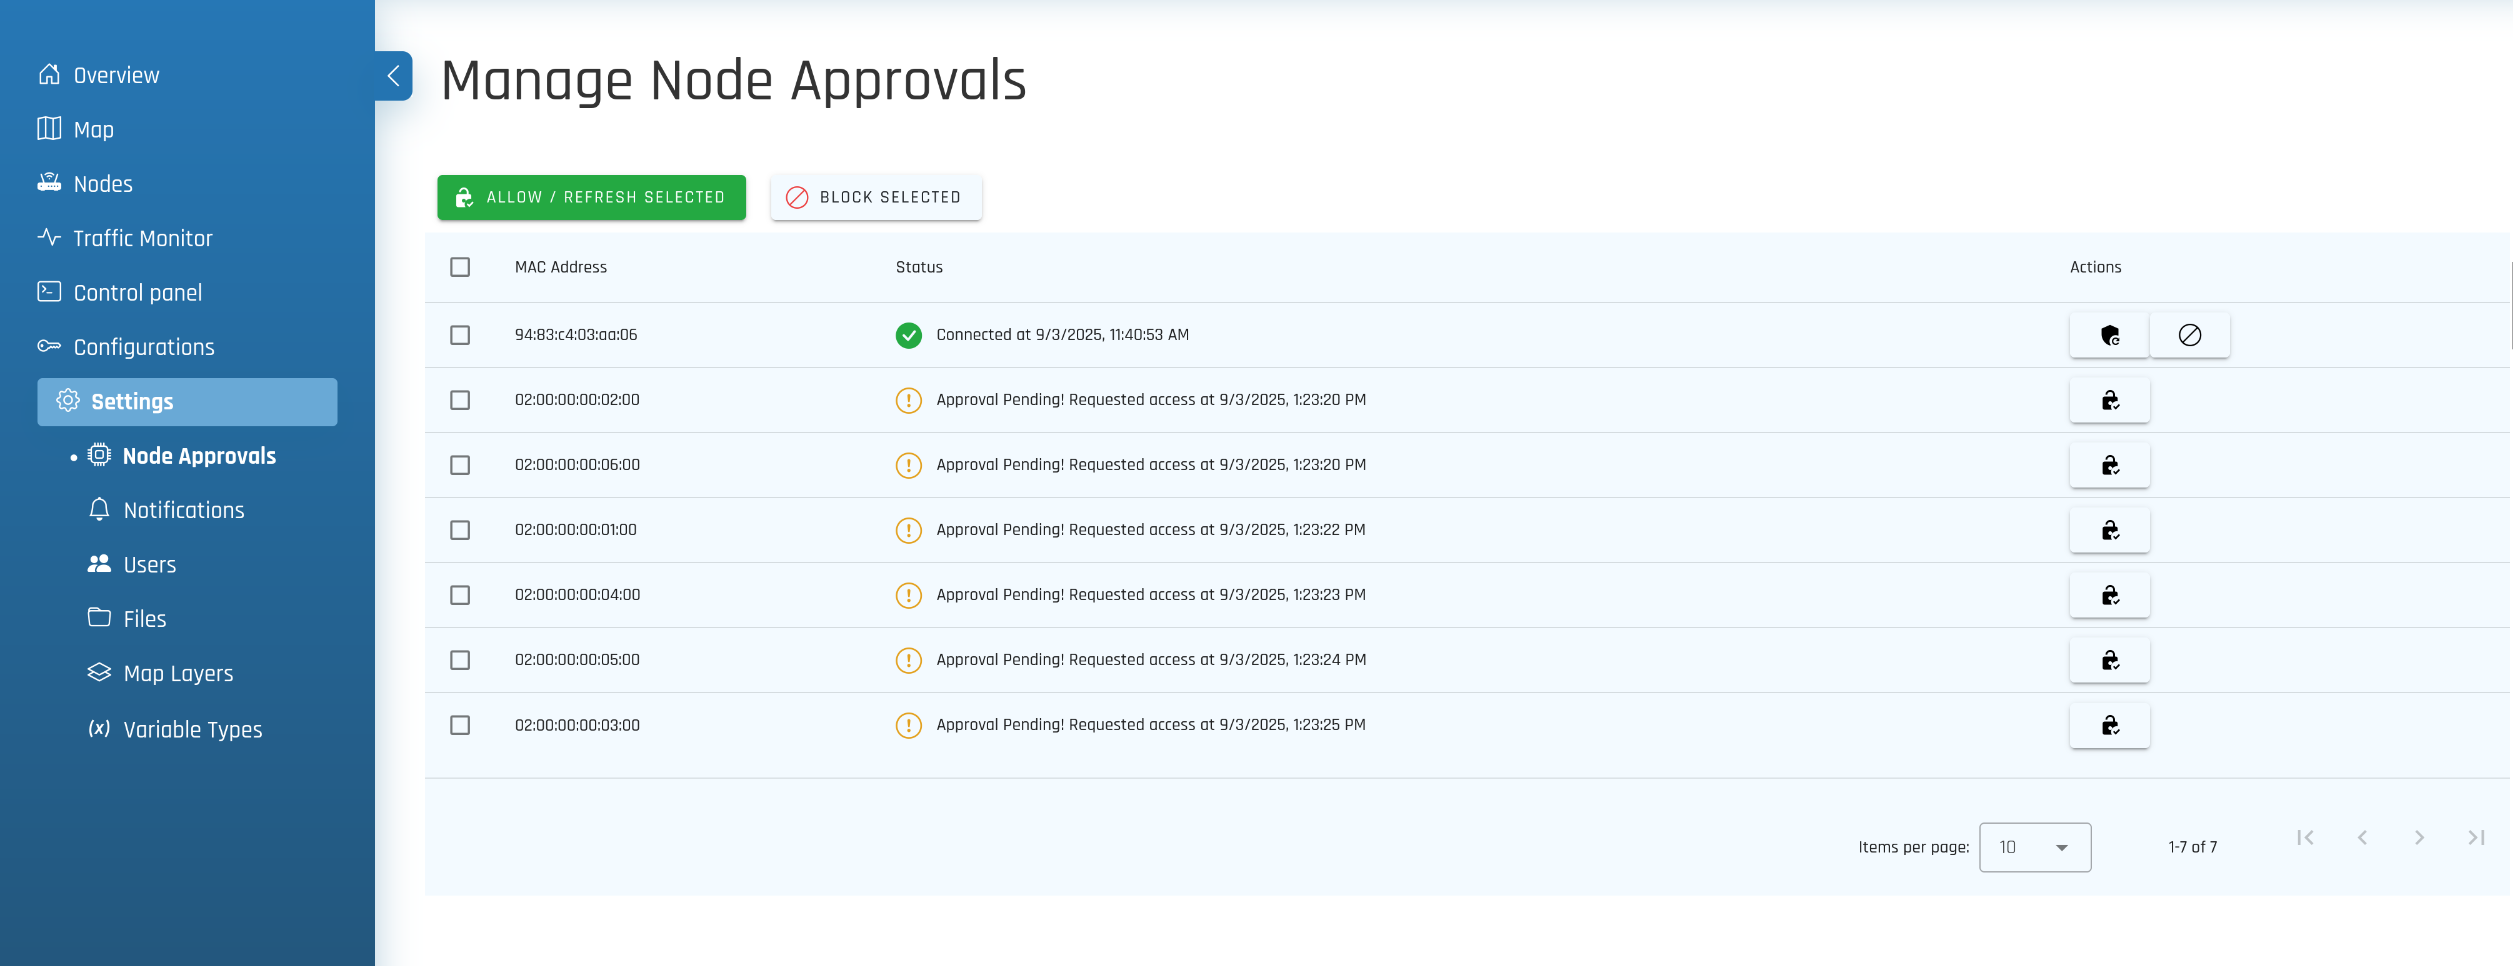Approve node 02:00:00:00:03:00 with its allow icon
This screenshot has height=966, width=2513.
(2108, 726)
